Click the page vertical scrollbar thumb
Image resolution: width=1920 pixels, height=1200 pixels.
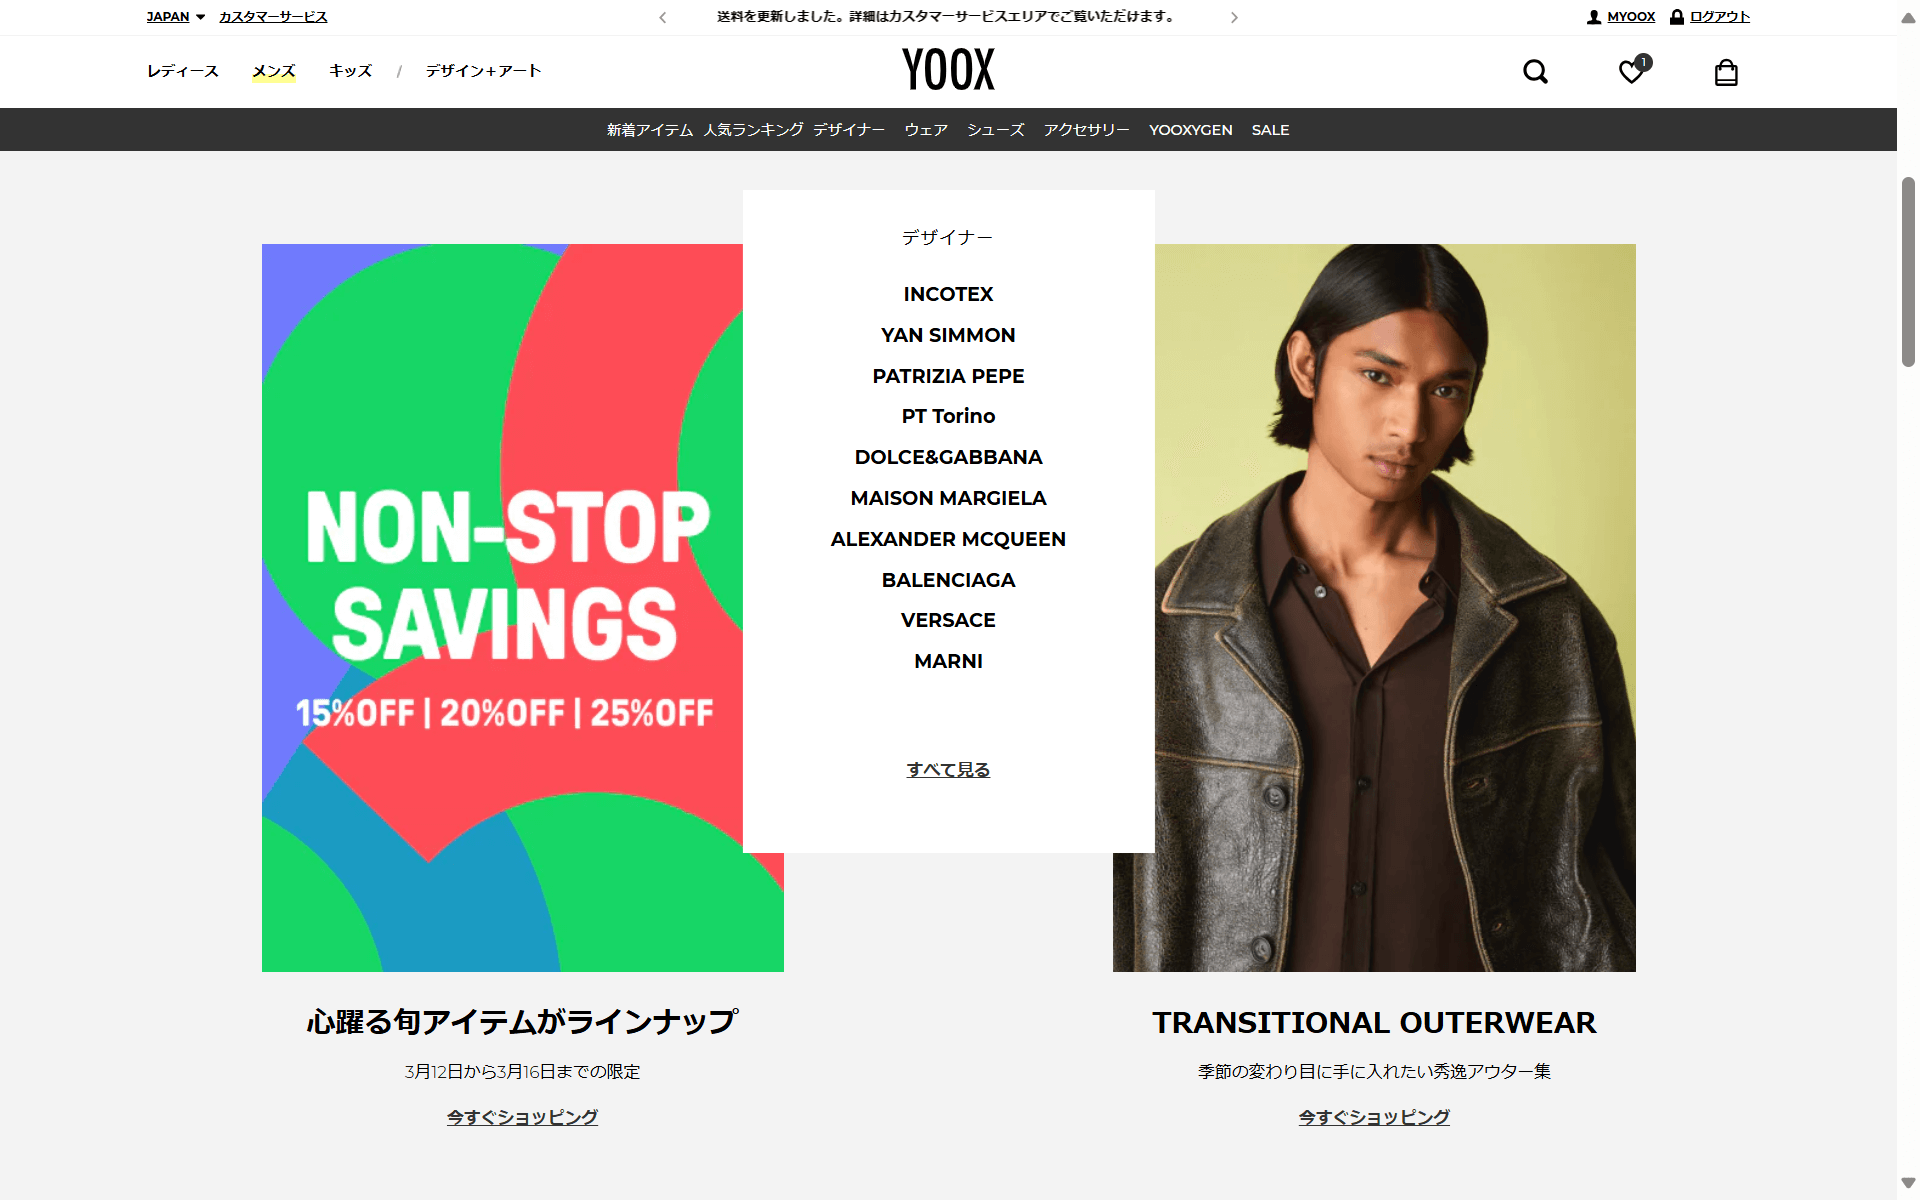1908,272
